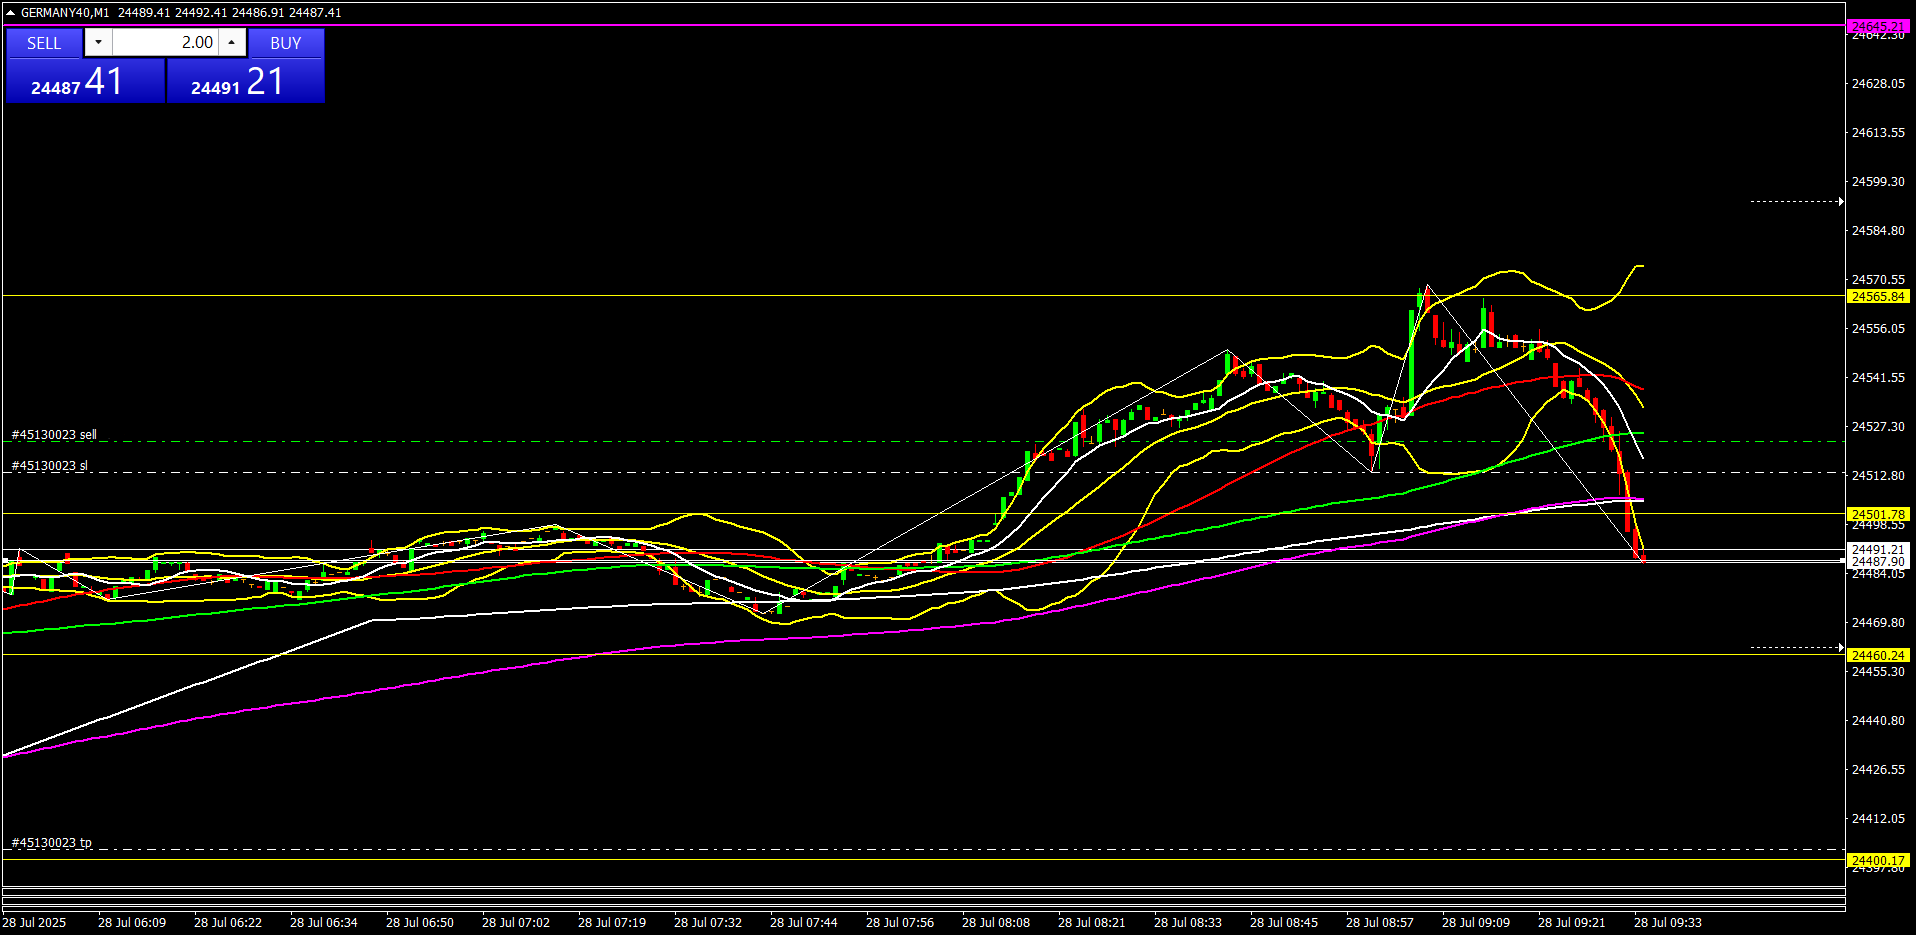Screen dimensions: 1916x935
Task: Click the yellow 24400.17 price tag
Action: click(x=1878, y=861)
